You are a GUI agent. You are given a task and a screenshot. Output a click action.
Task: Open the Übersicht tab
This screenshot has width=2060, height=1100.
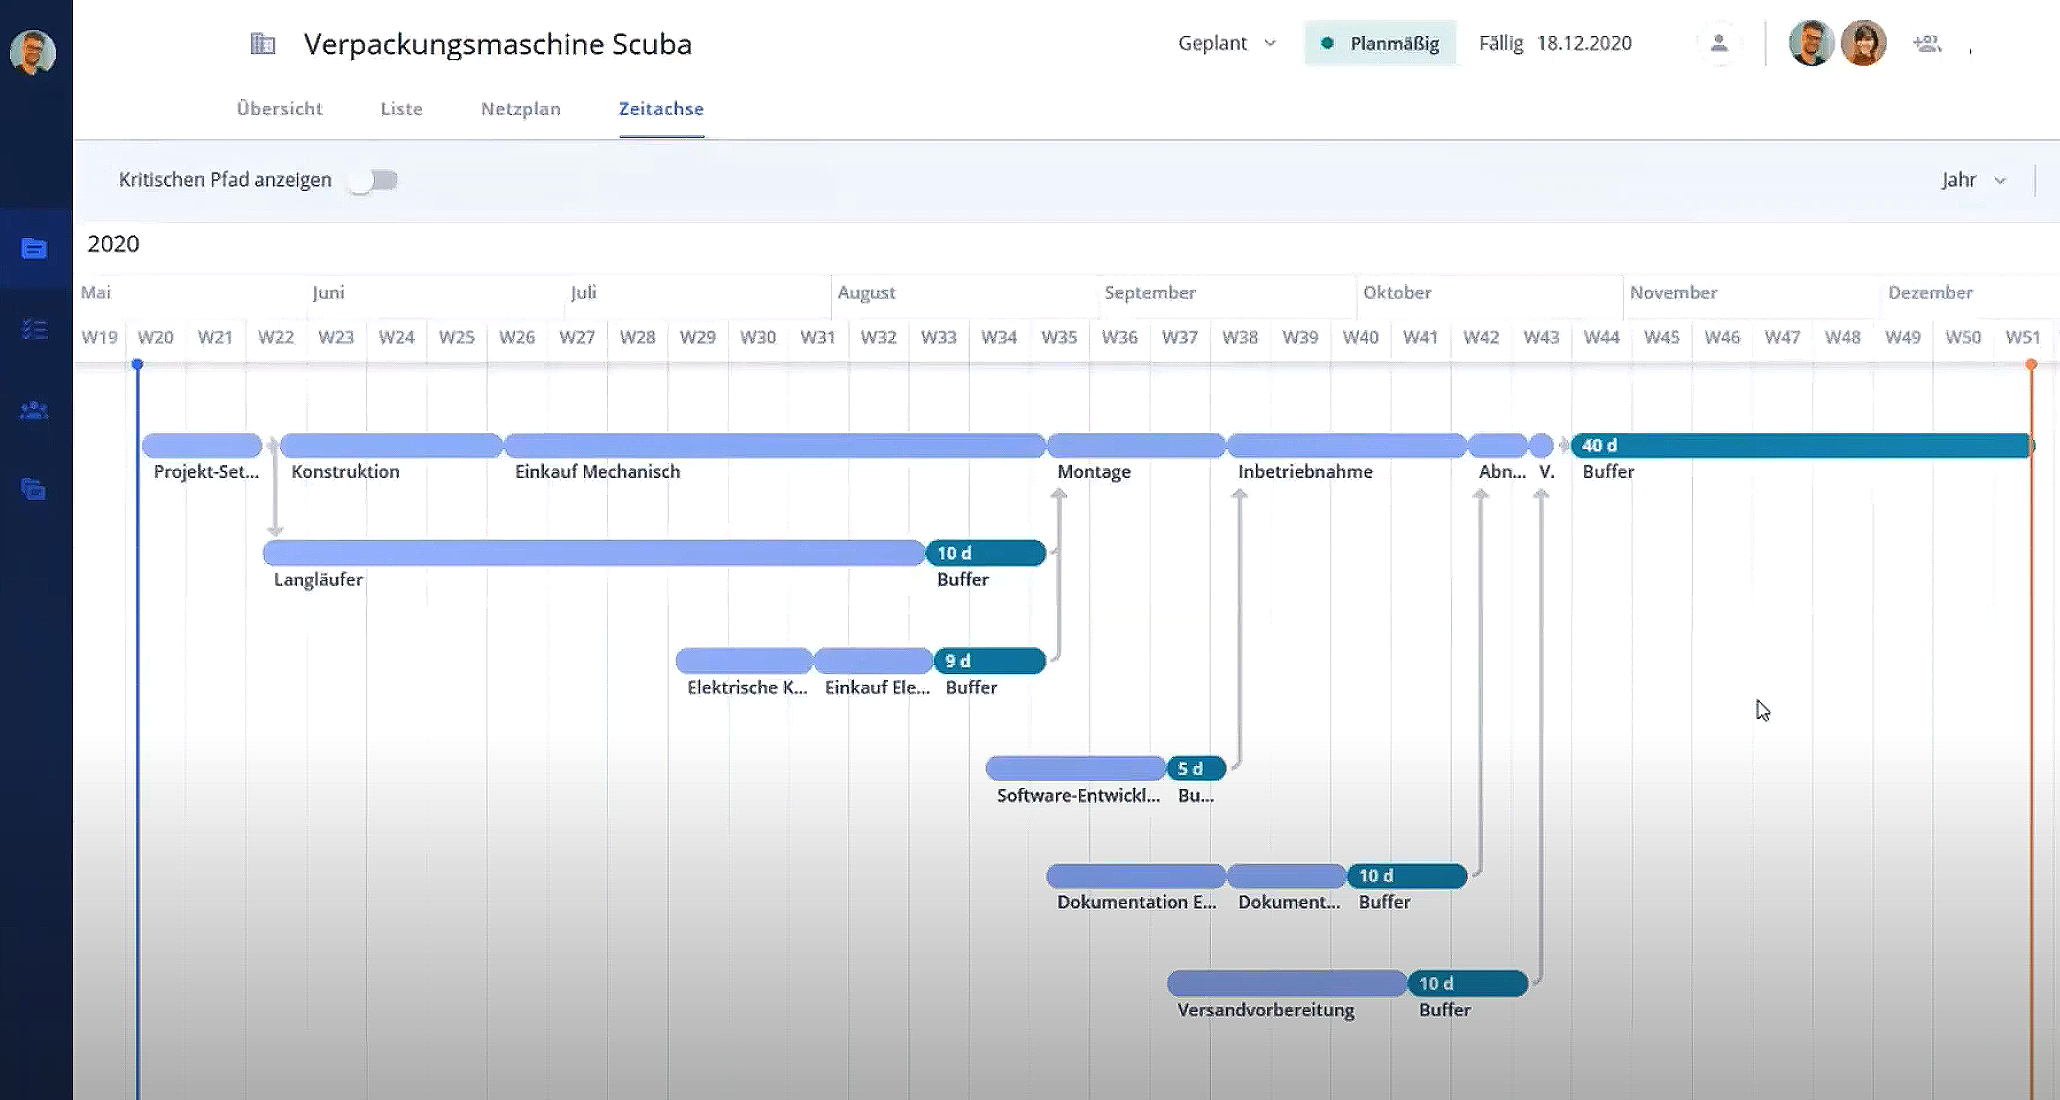tap(280, 108)
